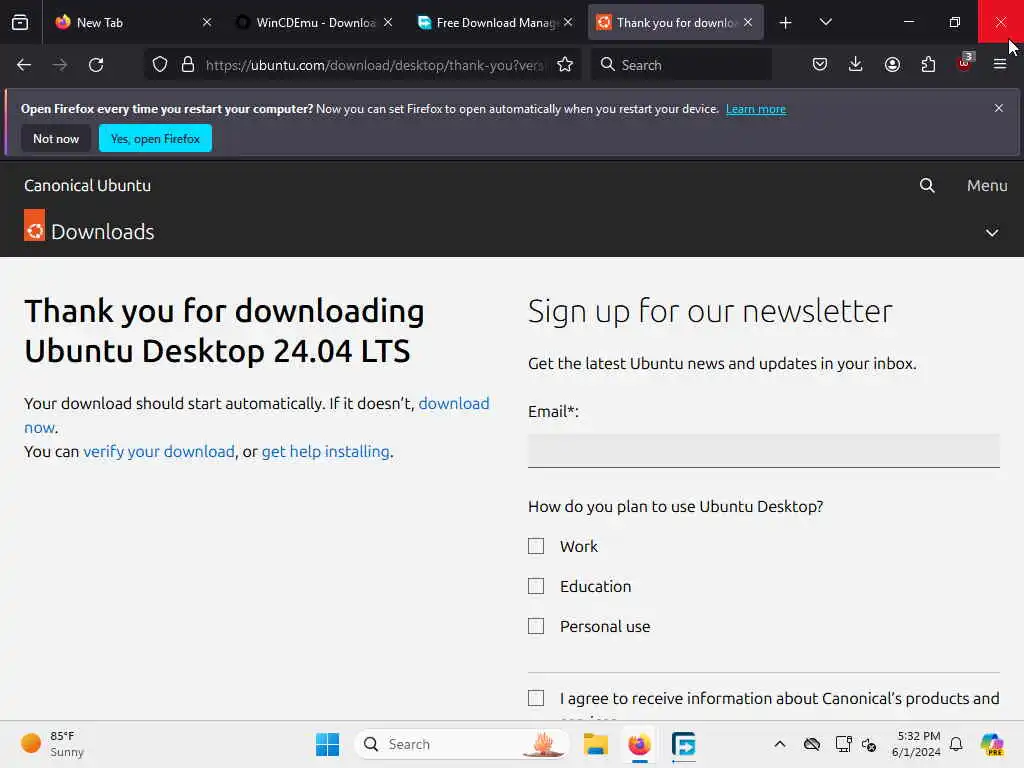Click the Canonical Ubuntu site title
This screenshot has width=1024, height=768.
tap(88, 185)
